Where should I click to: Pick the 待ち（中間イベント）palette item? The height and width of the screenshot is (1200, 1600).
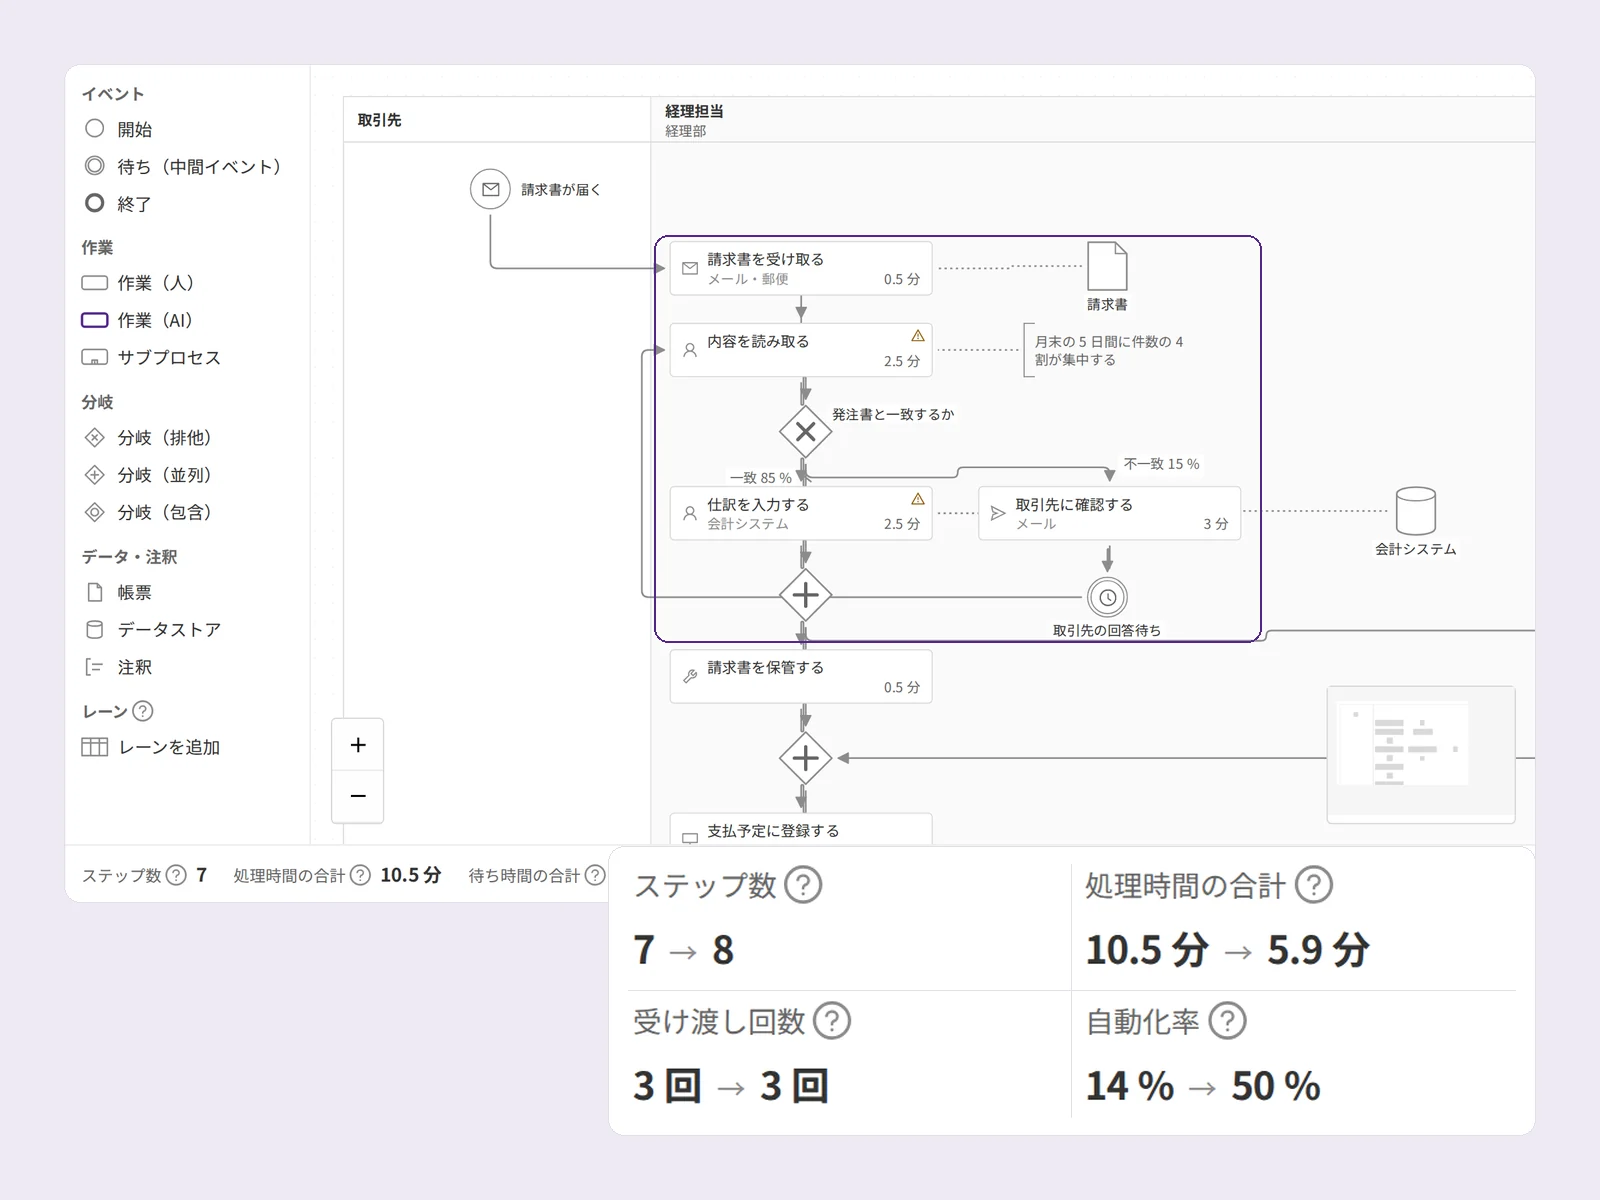[182, 166]
